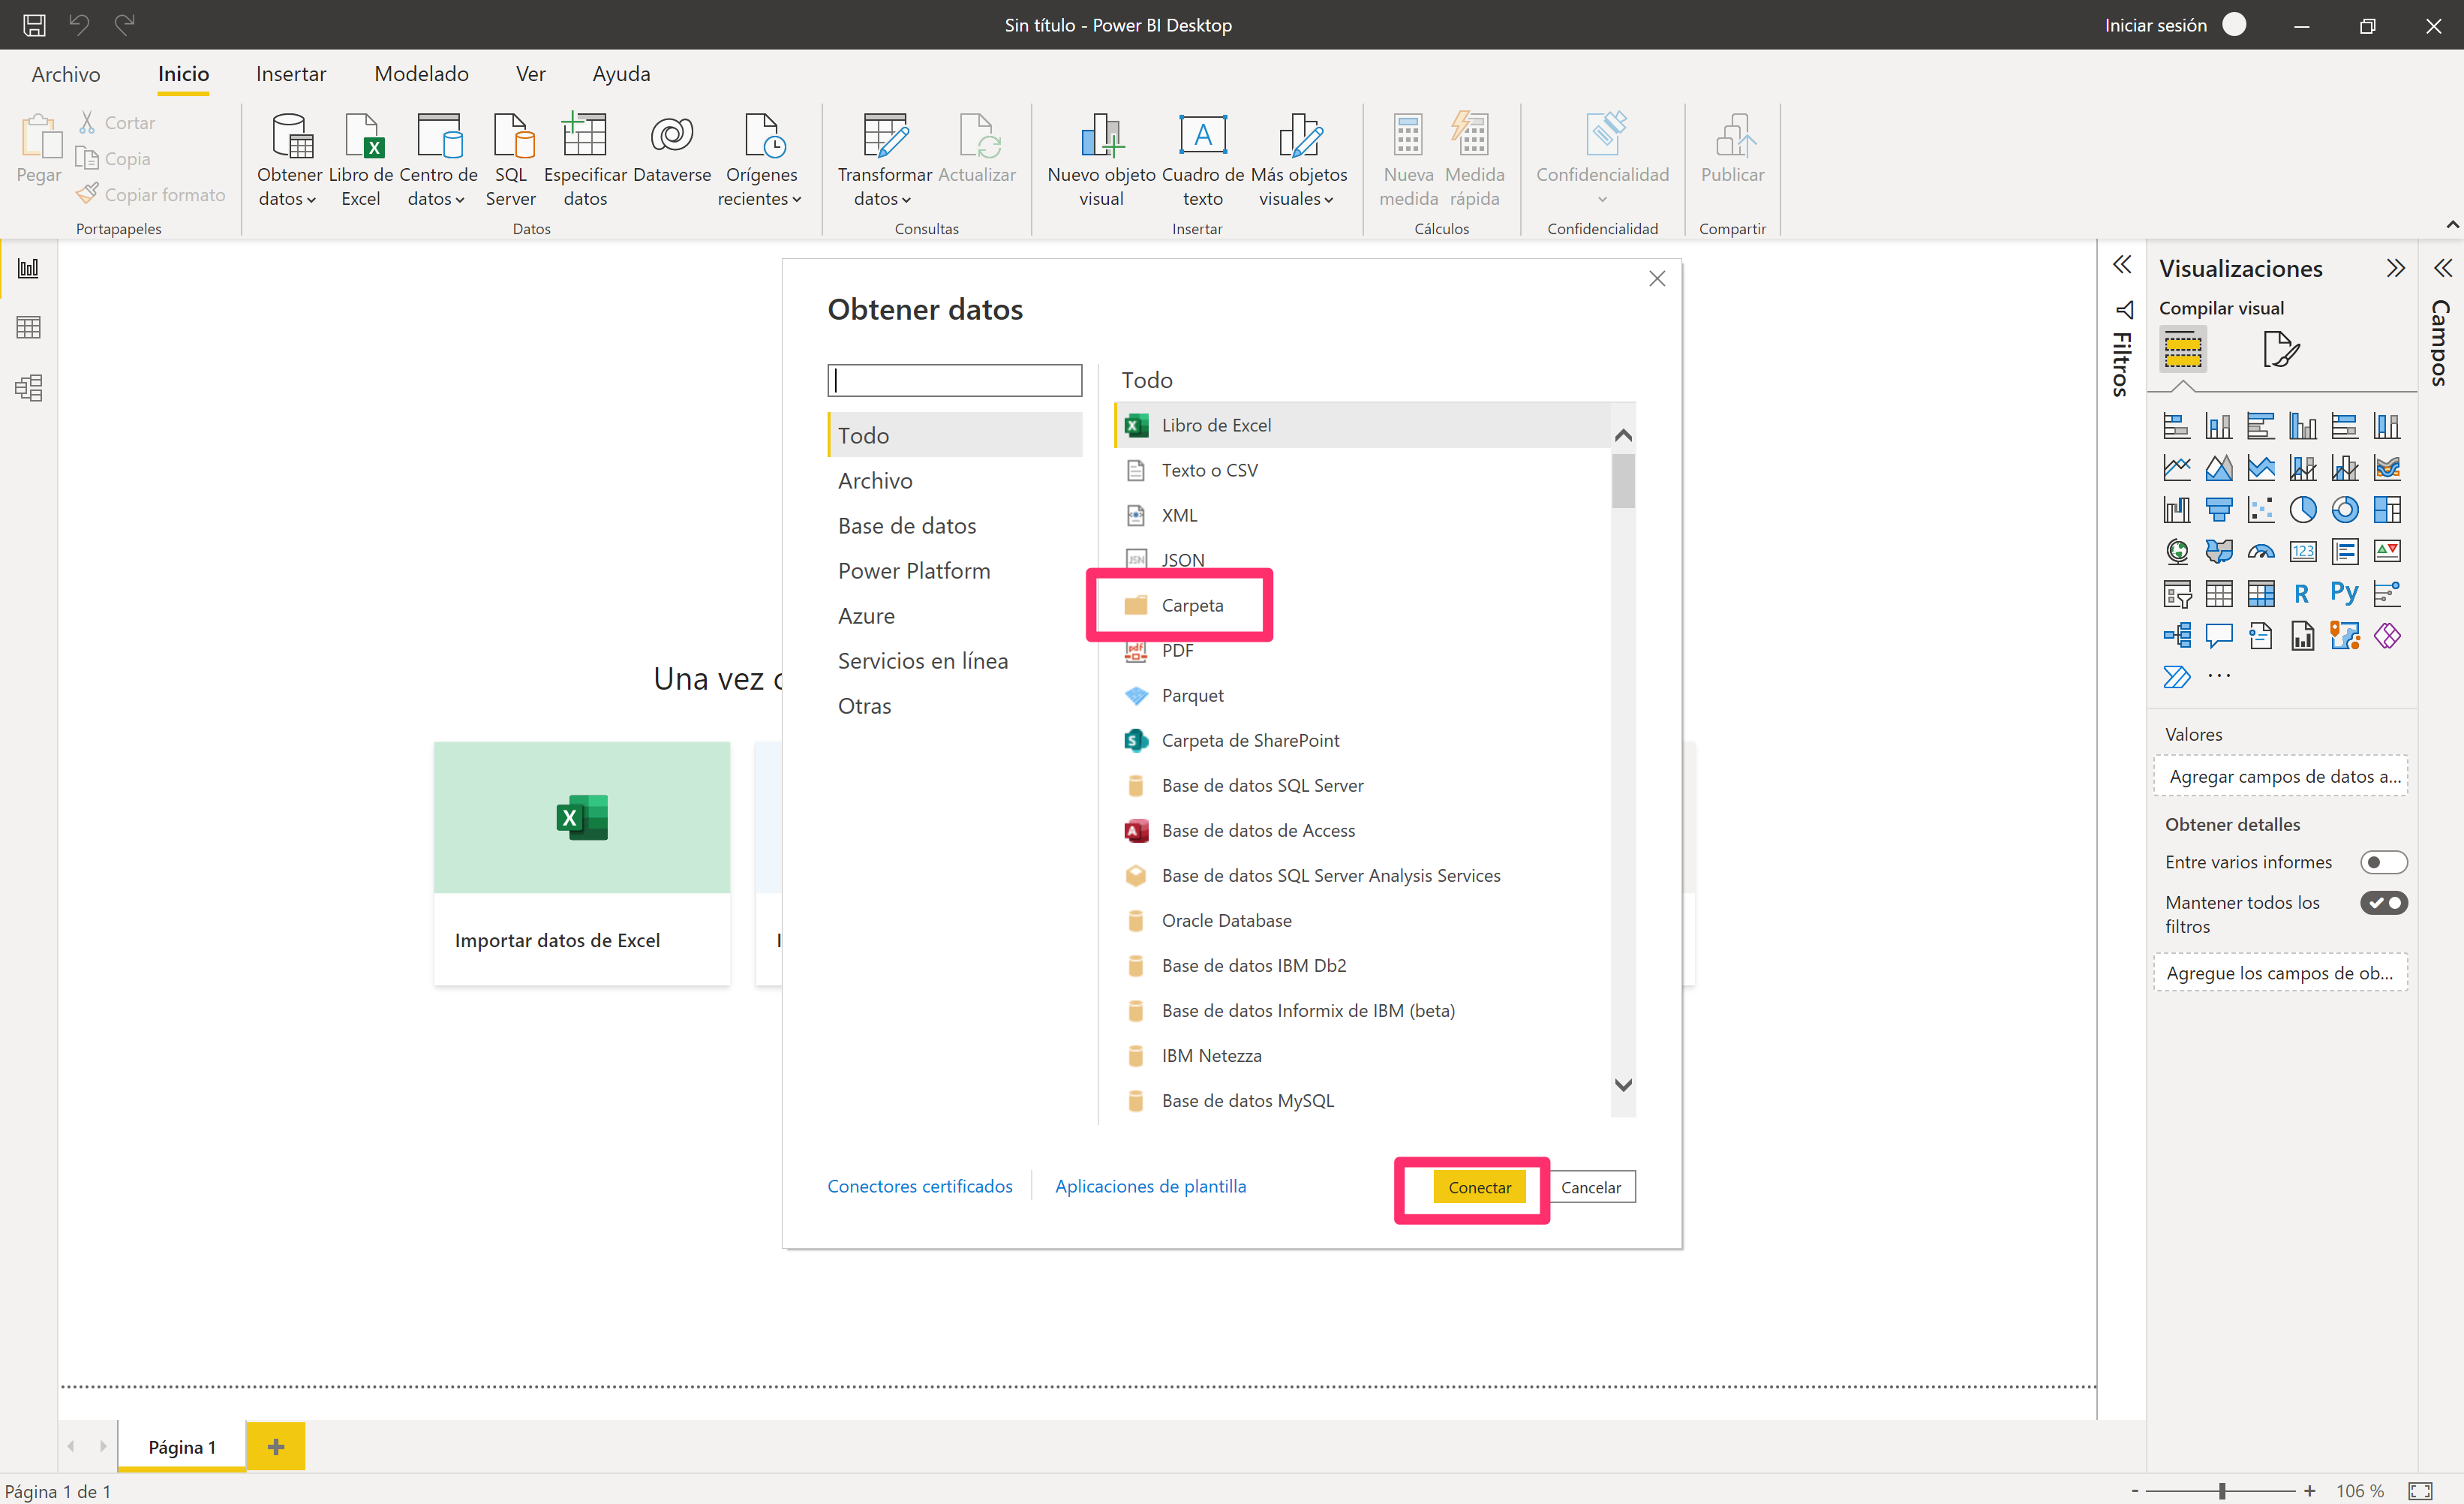Screen dimensions: 2464x1504
Task: Toggle Entre varios informes switch
Action: coord(2383,862)
